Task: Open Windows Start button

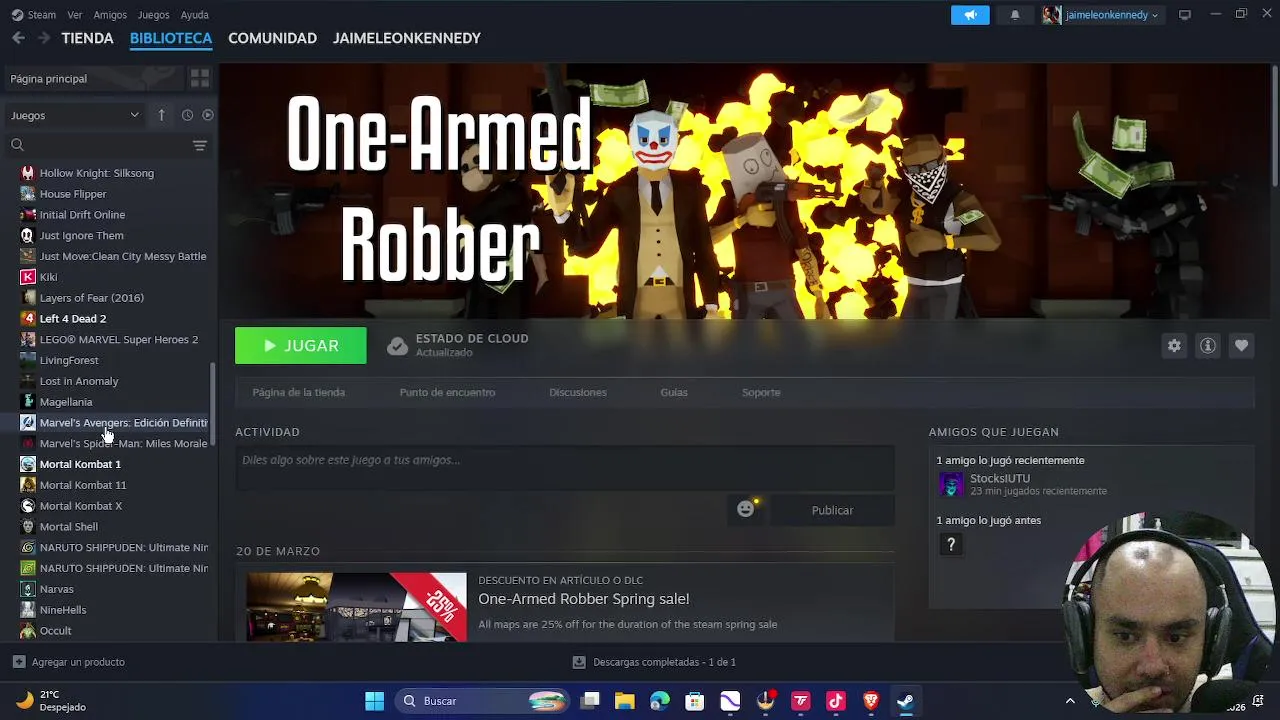Action: [374, 701]
